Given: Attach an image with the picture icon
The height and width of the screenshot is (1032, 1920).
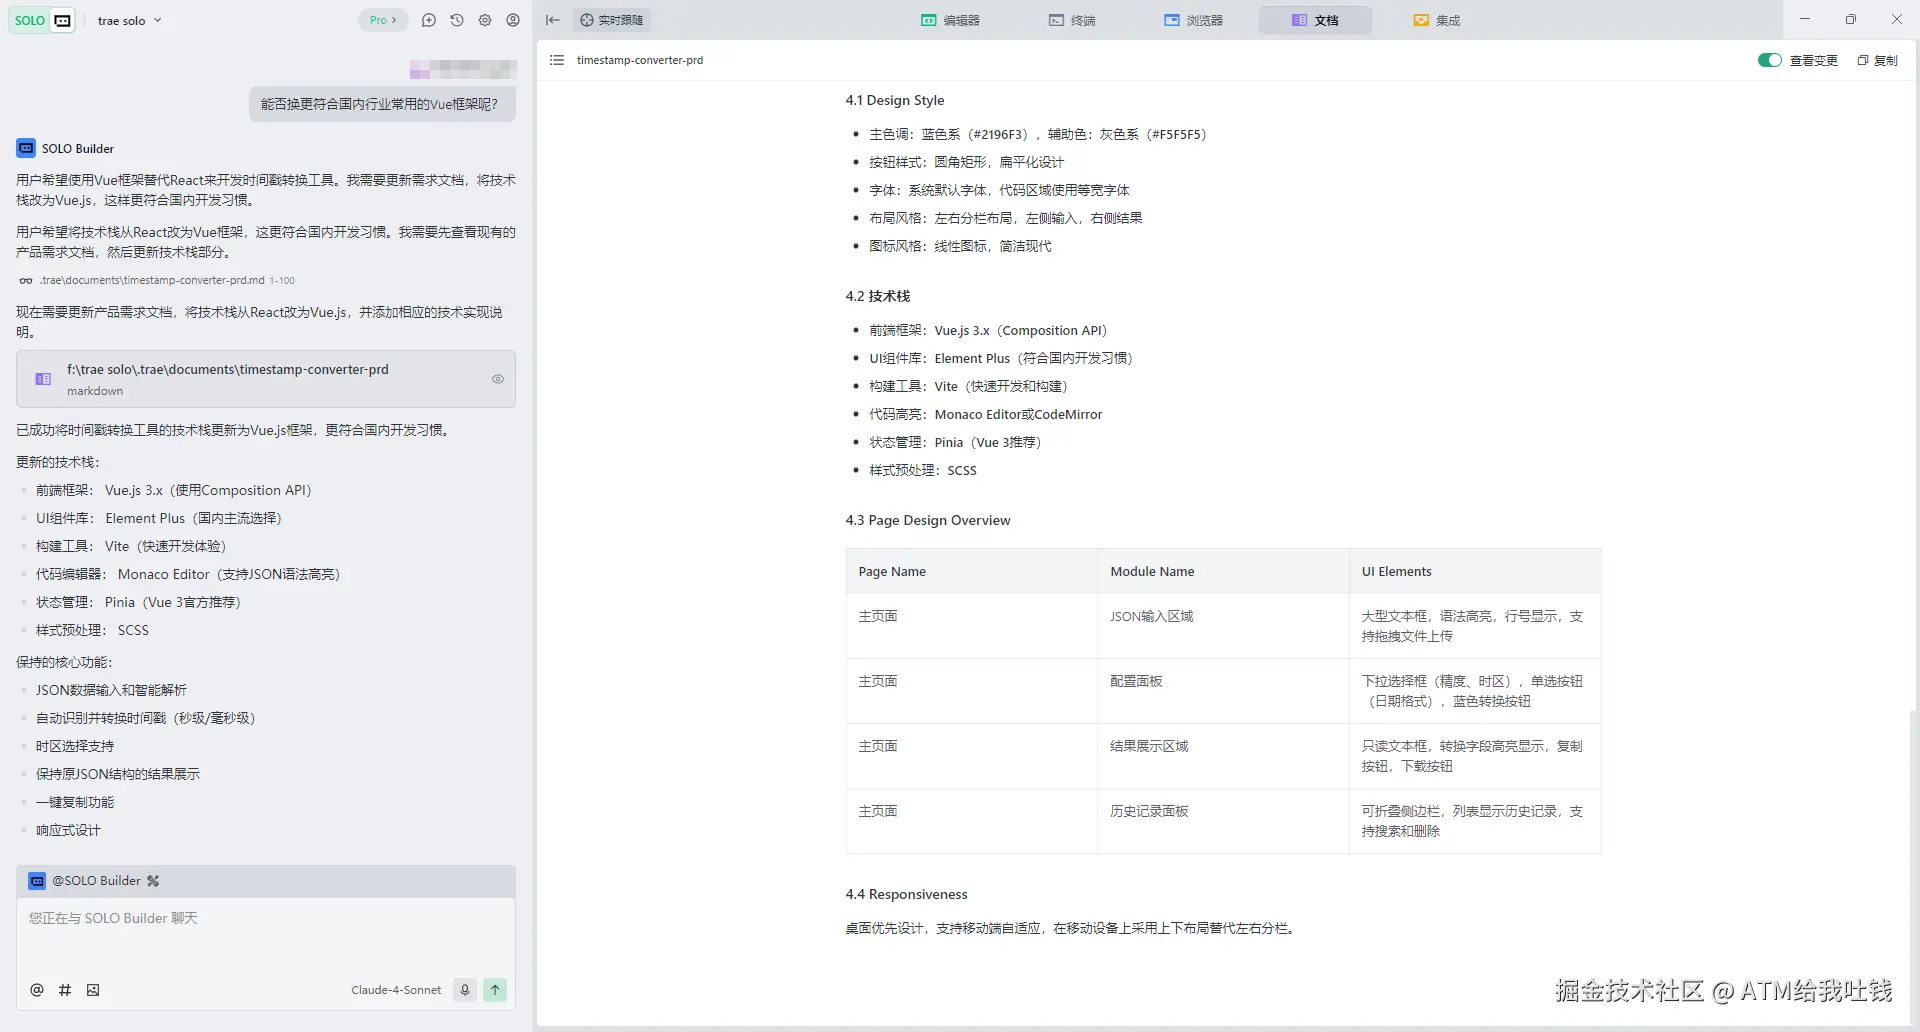Looking at the screenshot, I should pyautogui.click(x=93, y=990).
